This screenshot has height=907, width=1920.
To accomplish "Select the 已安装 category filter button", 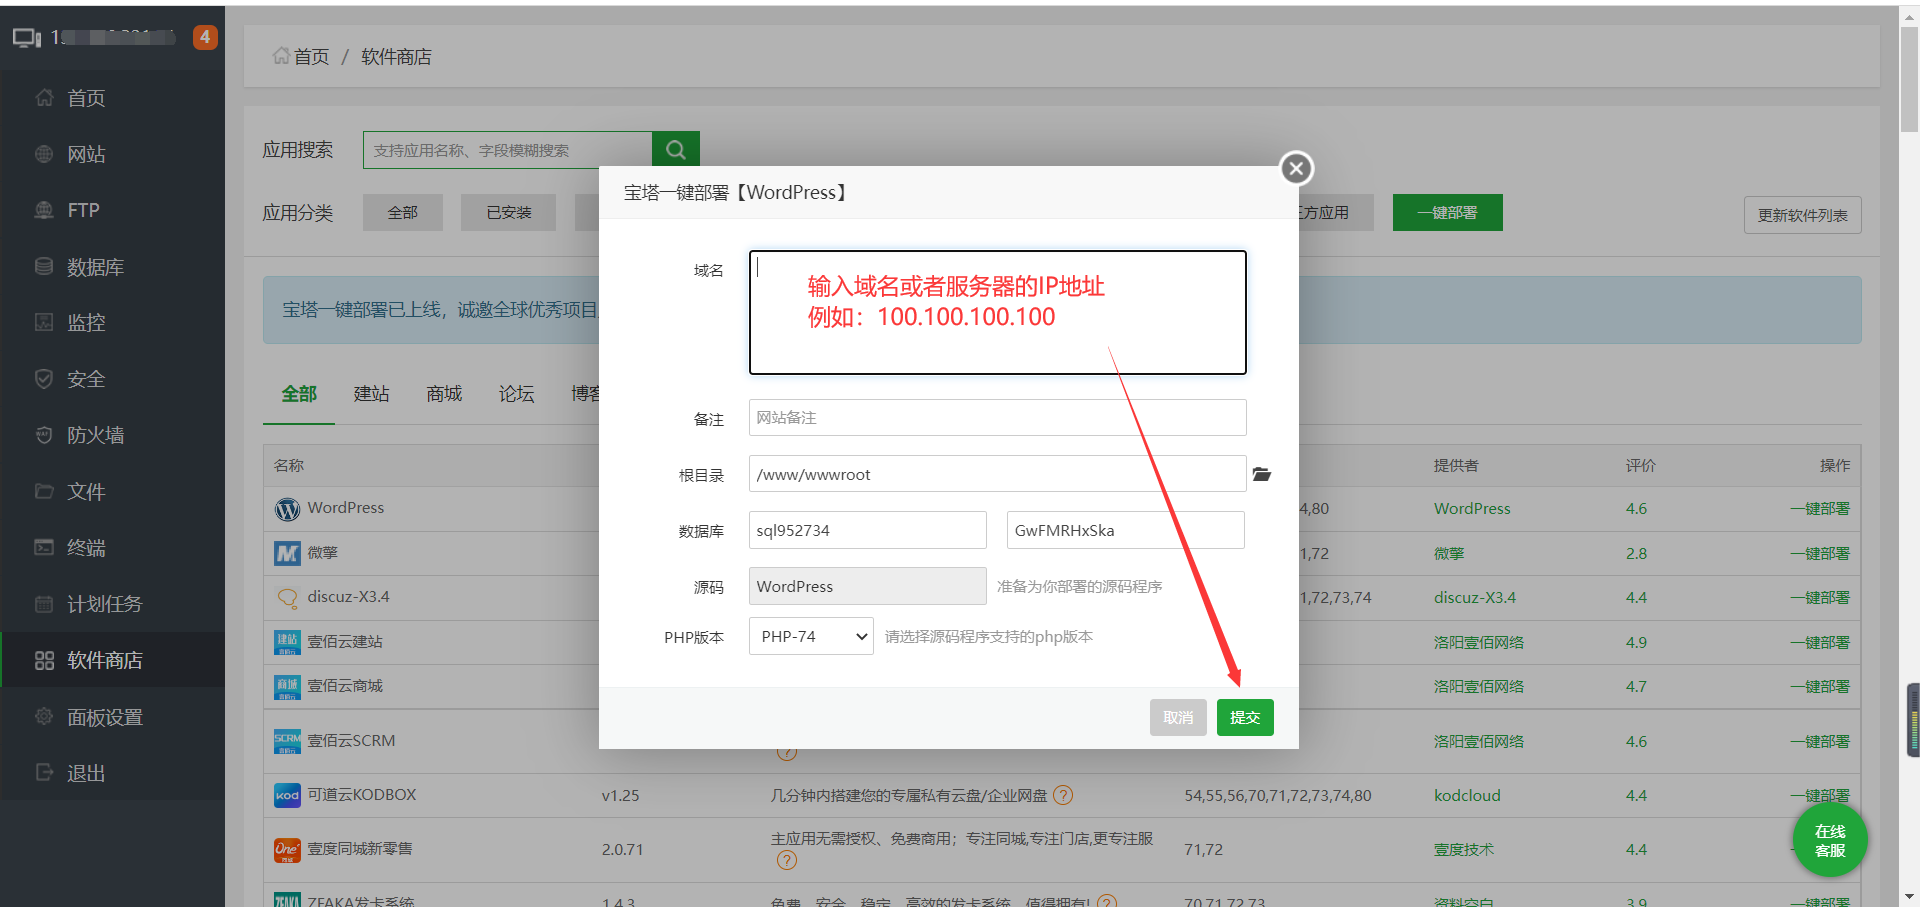I will 508,212.
